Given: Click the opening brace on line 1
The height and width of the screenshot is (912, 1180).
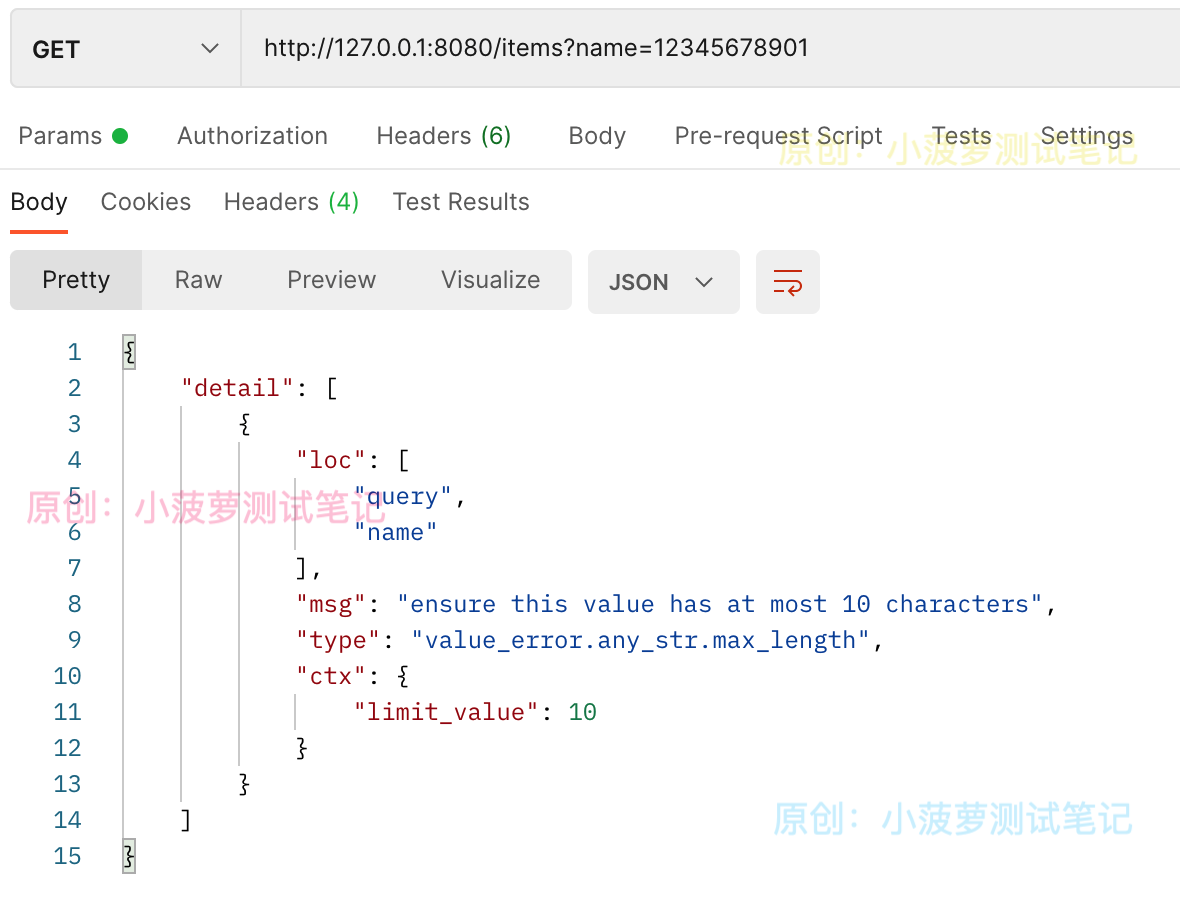Looking at the screenshot, I should coord(129,352).
